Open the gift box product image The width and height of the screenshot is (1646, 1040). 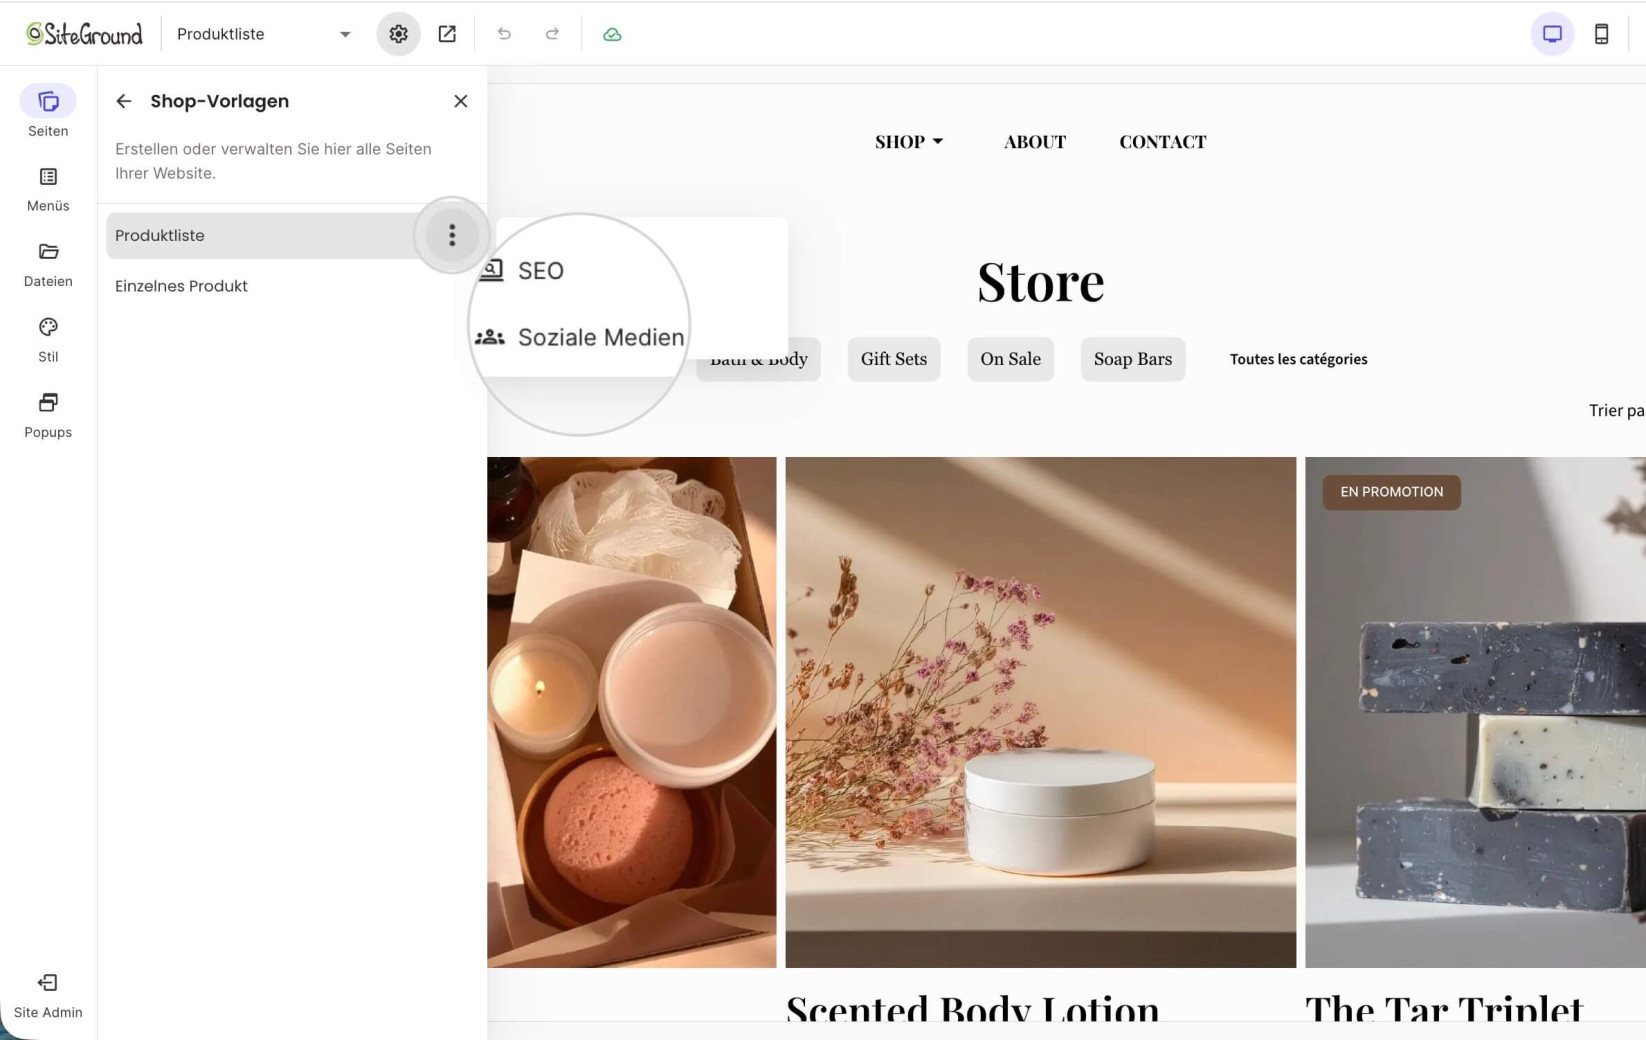coord(631,712)
